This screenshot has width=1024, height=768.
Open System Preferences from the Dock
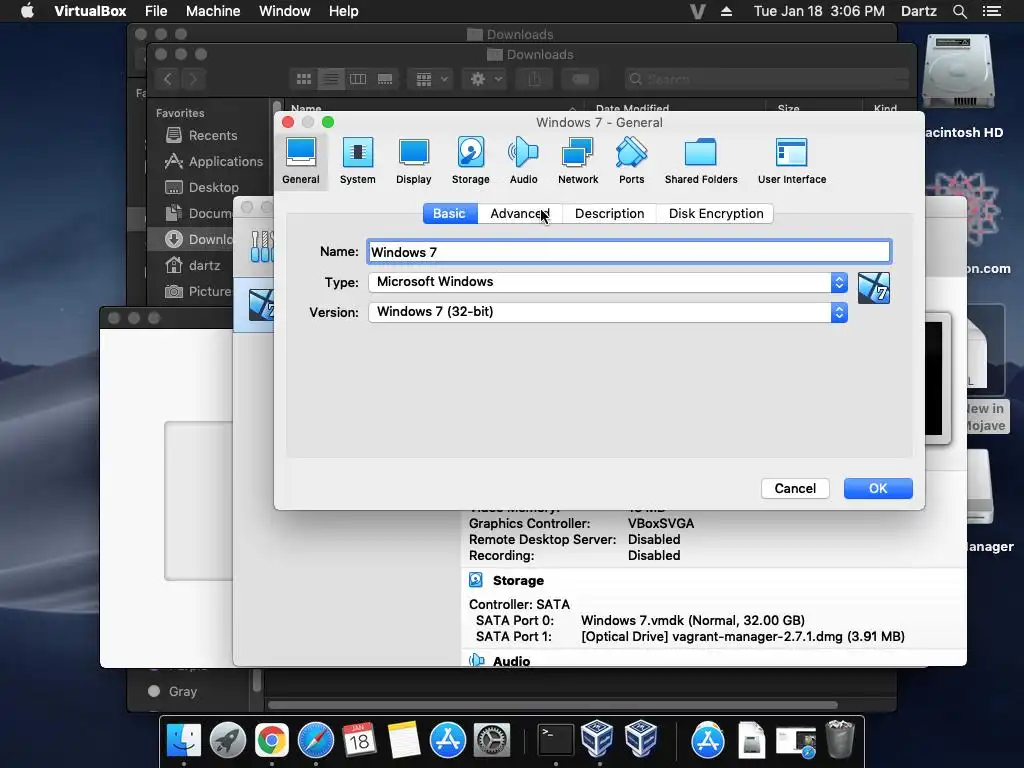click(491, 741)
